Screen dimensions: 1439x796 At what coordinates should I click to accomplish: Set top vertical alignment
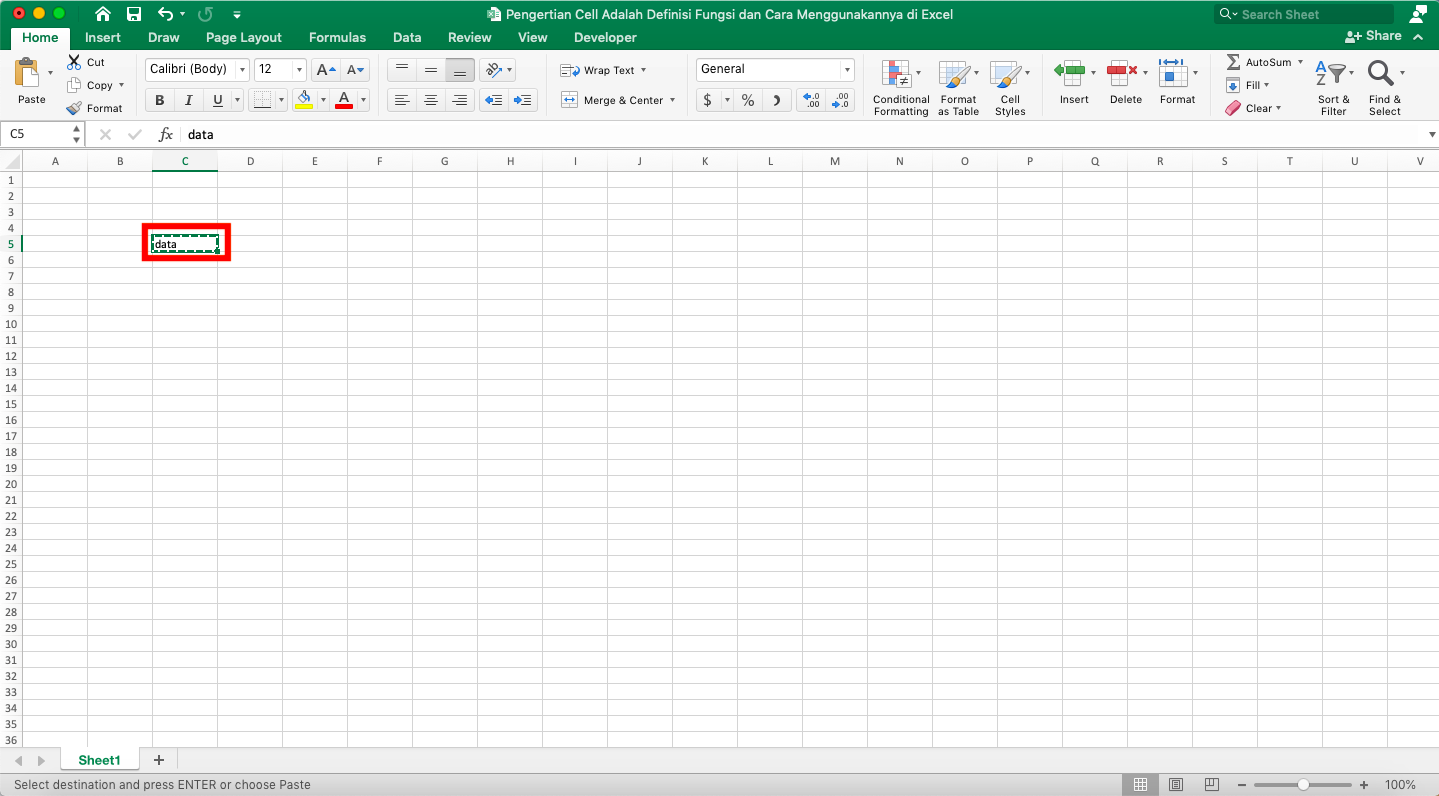[402, 70]
